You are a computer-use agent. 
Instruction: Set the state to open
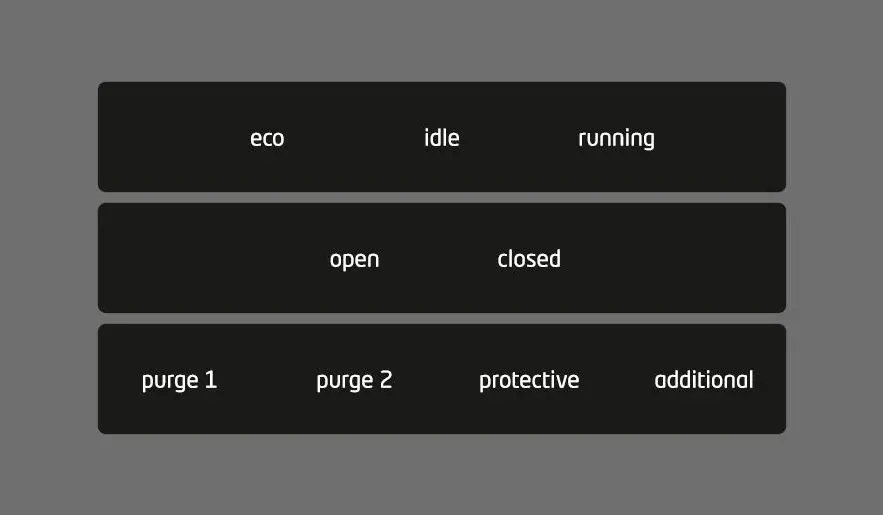tap(354, 259)
